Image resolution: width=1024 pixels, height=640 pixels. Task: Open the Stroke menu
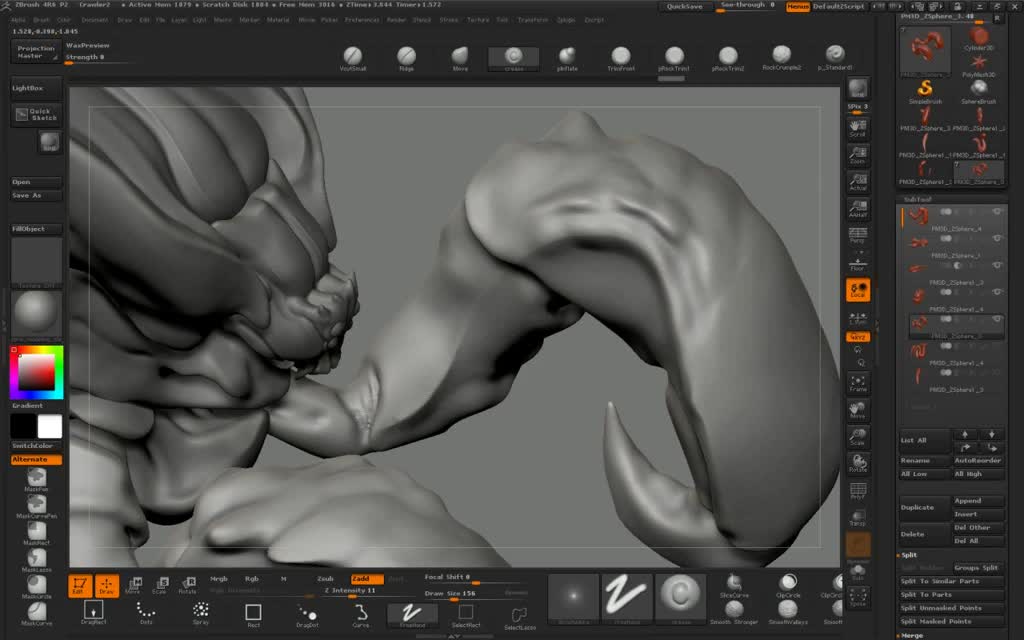pos(449,20)
